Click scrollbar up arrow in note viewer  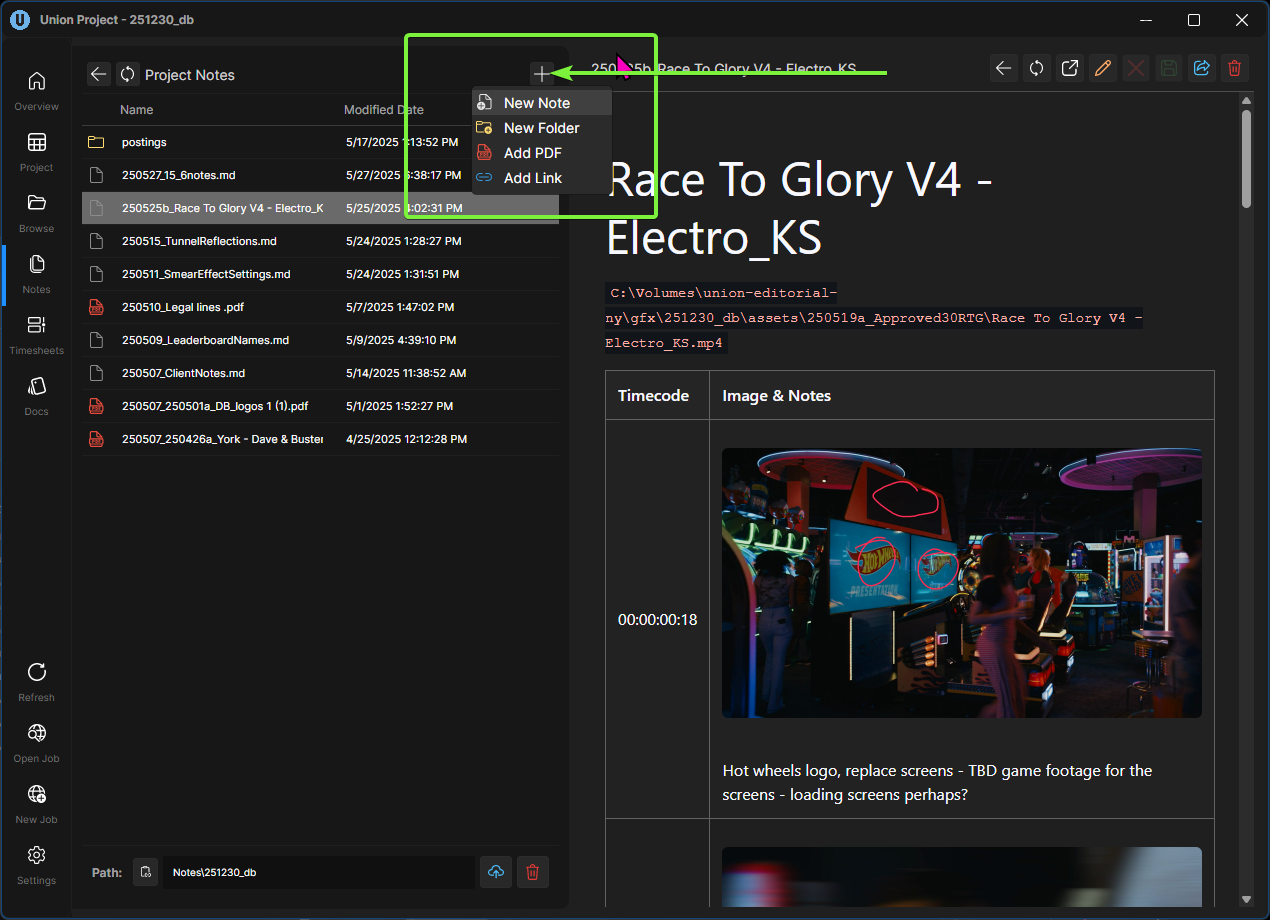point(1246,100)
